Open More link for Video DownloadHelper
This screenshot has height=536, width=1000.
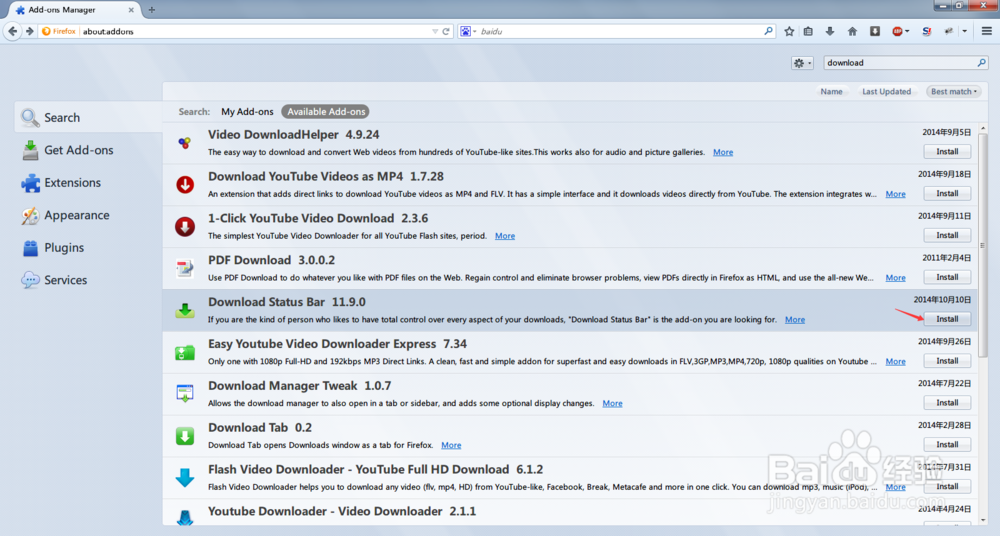pos(723,152)
